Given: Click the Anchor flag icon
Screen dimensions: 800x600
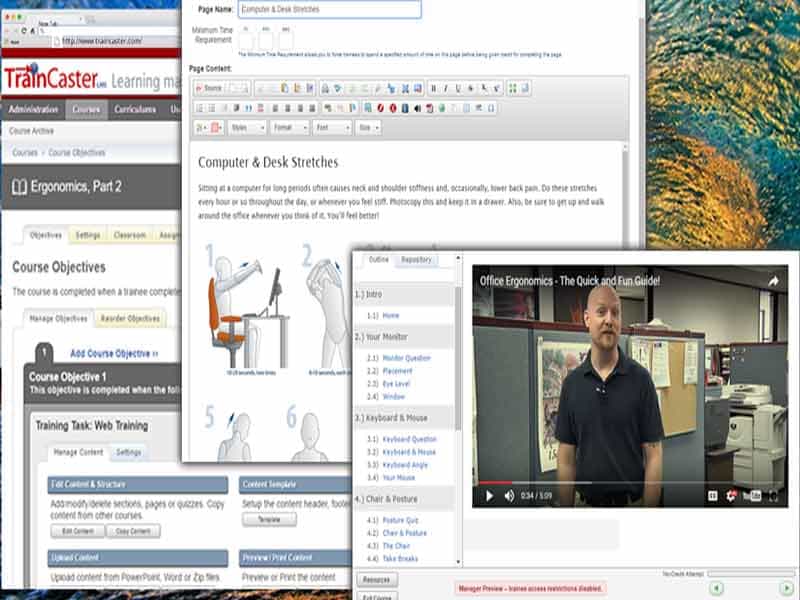Looking at the screenshot, I should click(x=353, y=108).
